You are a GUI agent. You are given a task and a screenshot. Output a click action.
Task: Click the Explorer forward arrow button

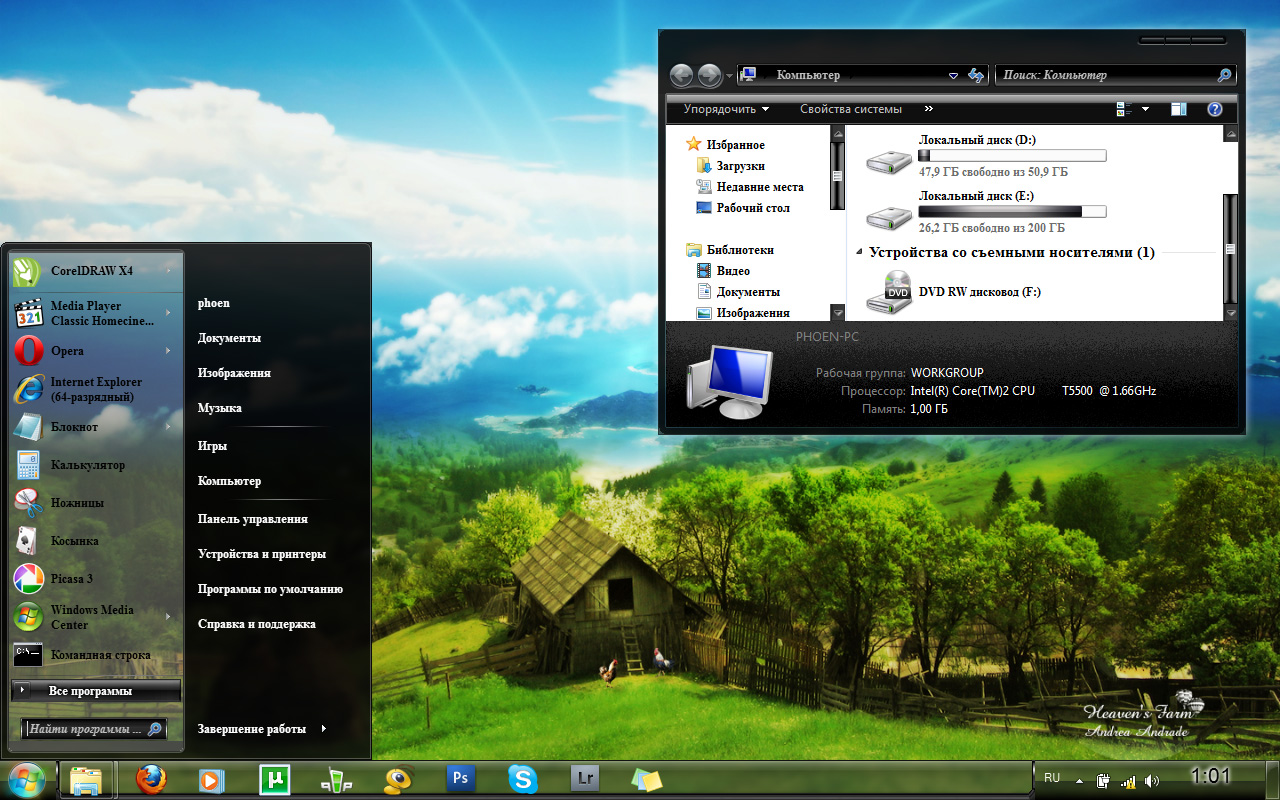tap(709, 75)
